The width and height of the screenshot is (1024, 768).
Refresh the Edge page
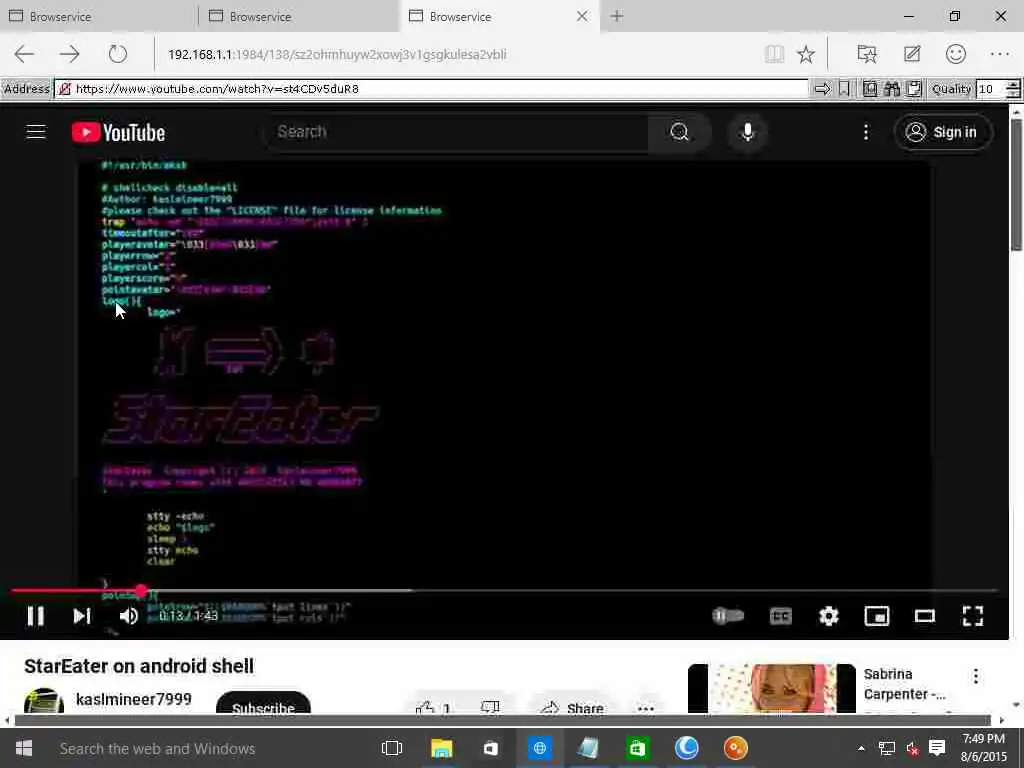pyautogui.click(x=118, y=54)
